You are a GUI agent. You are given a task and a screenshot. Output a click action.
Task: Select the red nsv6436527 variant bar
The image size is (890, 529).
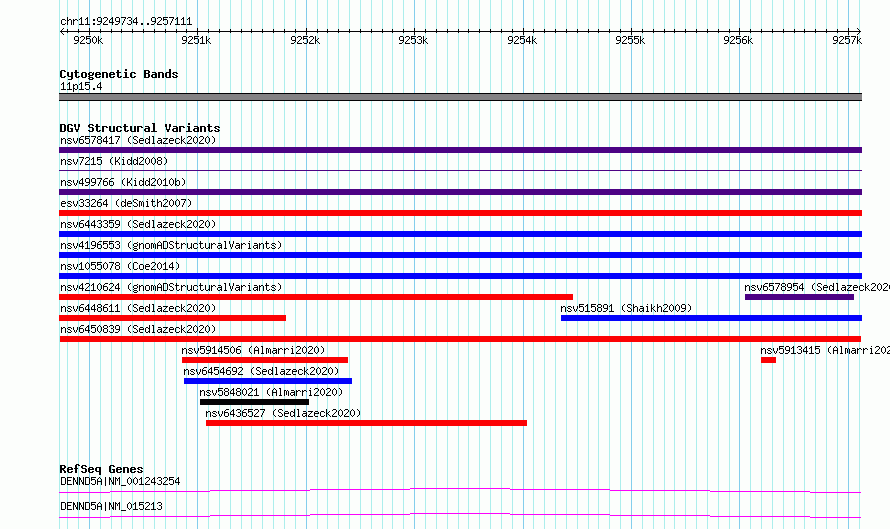point(367,423)
